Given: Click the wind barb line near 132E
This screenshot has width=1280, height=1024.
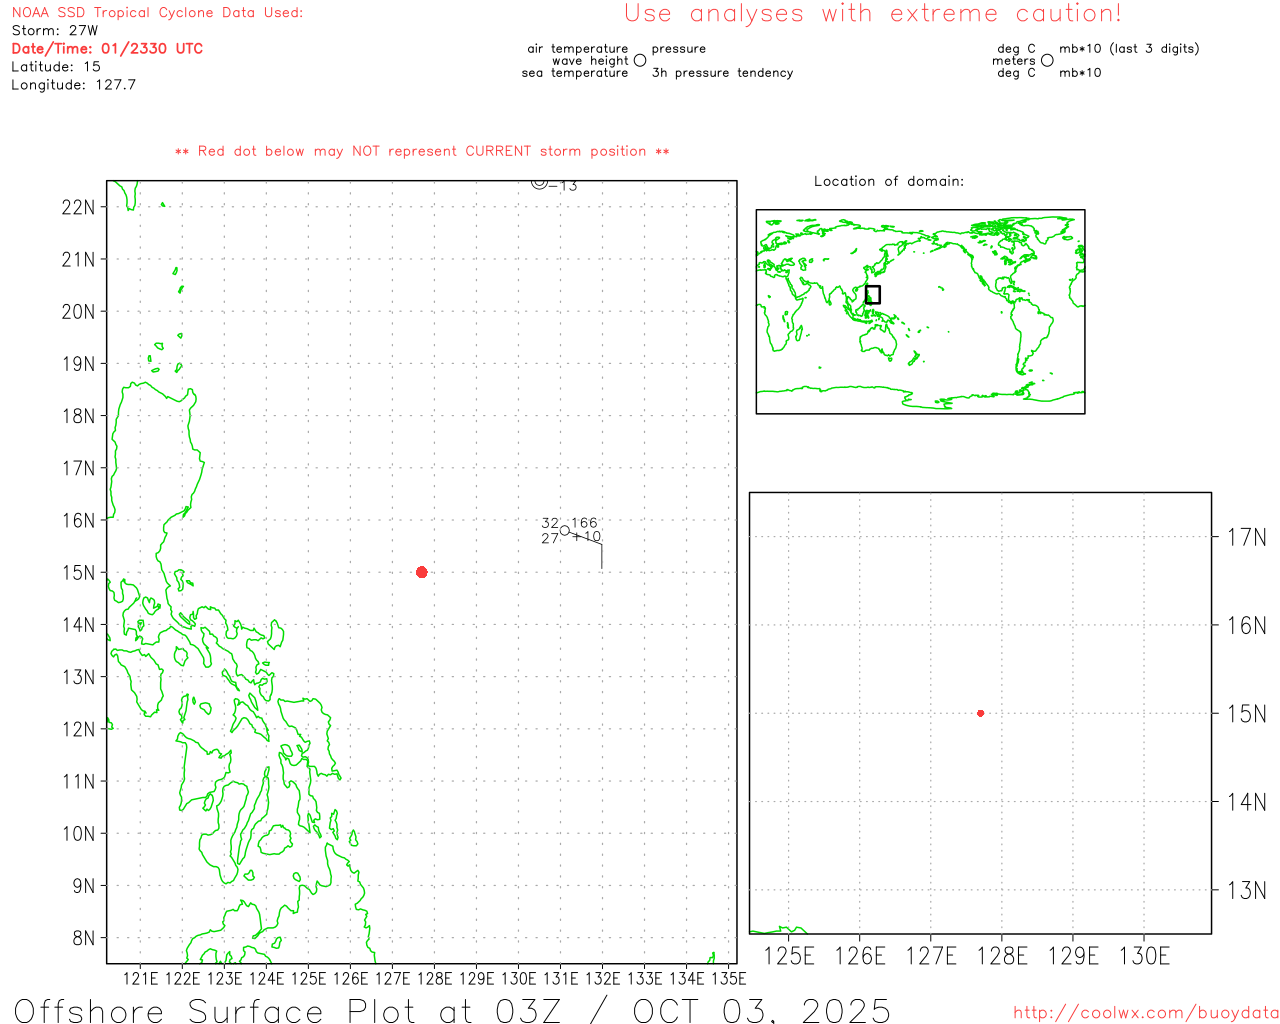Looking at the screenshot, I should [x=600, y=553].
